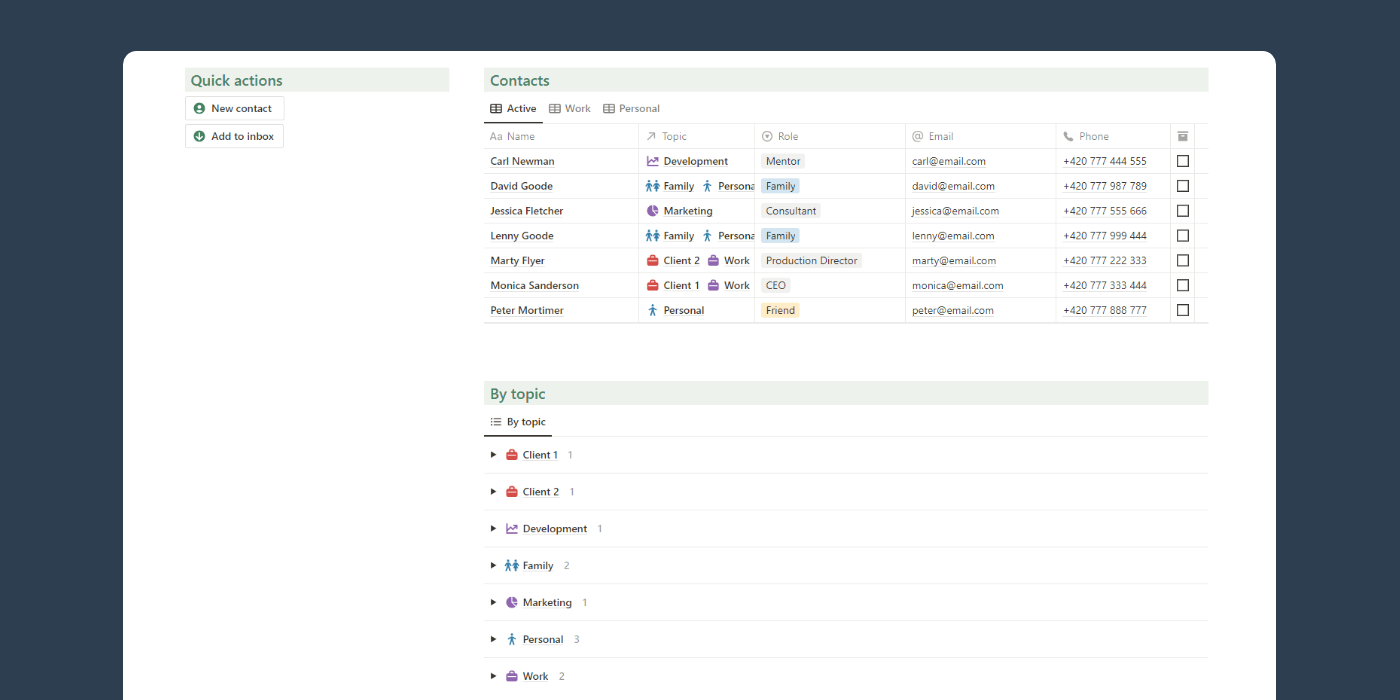Screen dimensions: 1400x700
Task: Check the archive checkbox for David Goode
Action: pos(1183,186)
